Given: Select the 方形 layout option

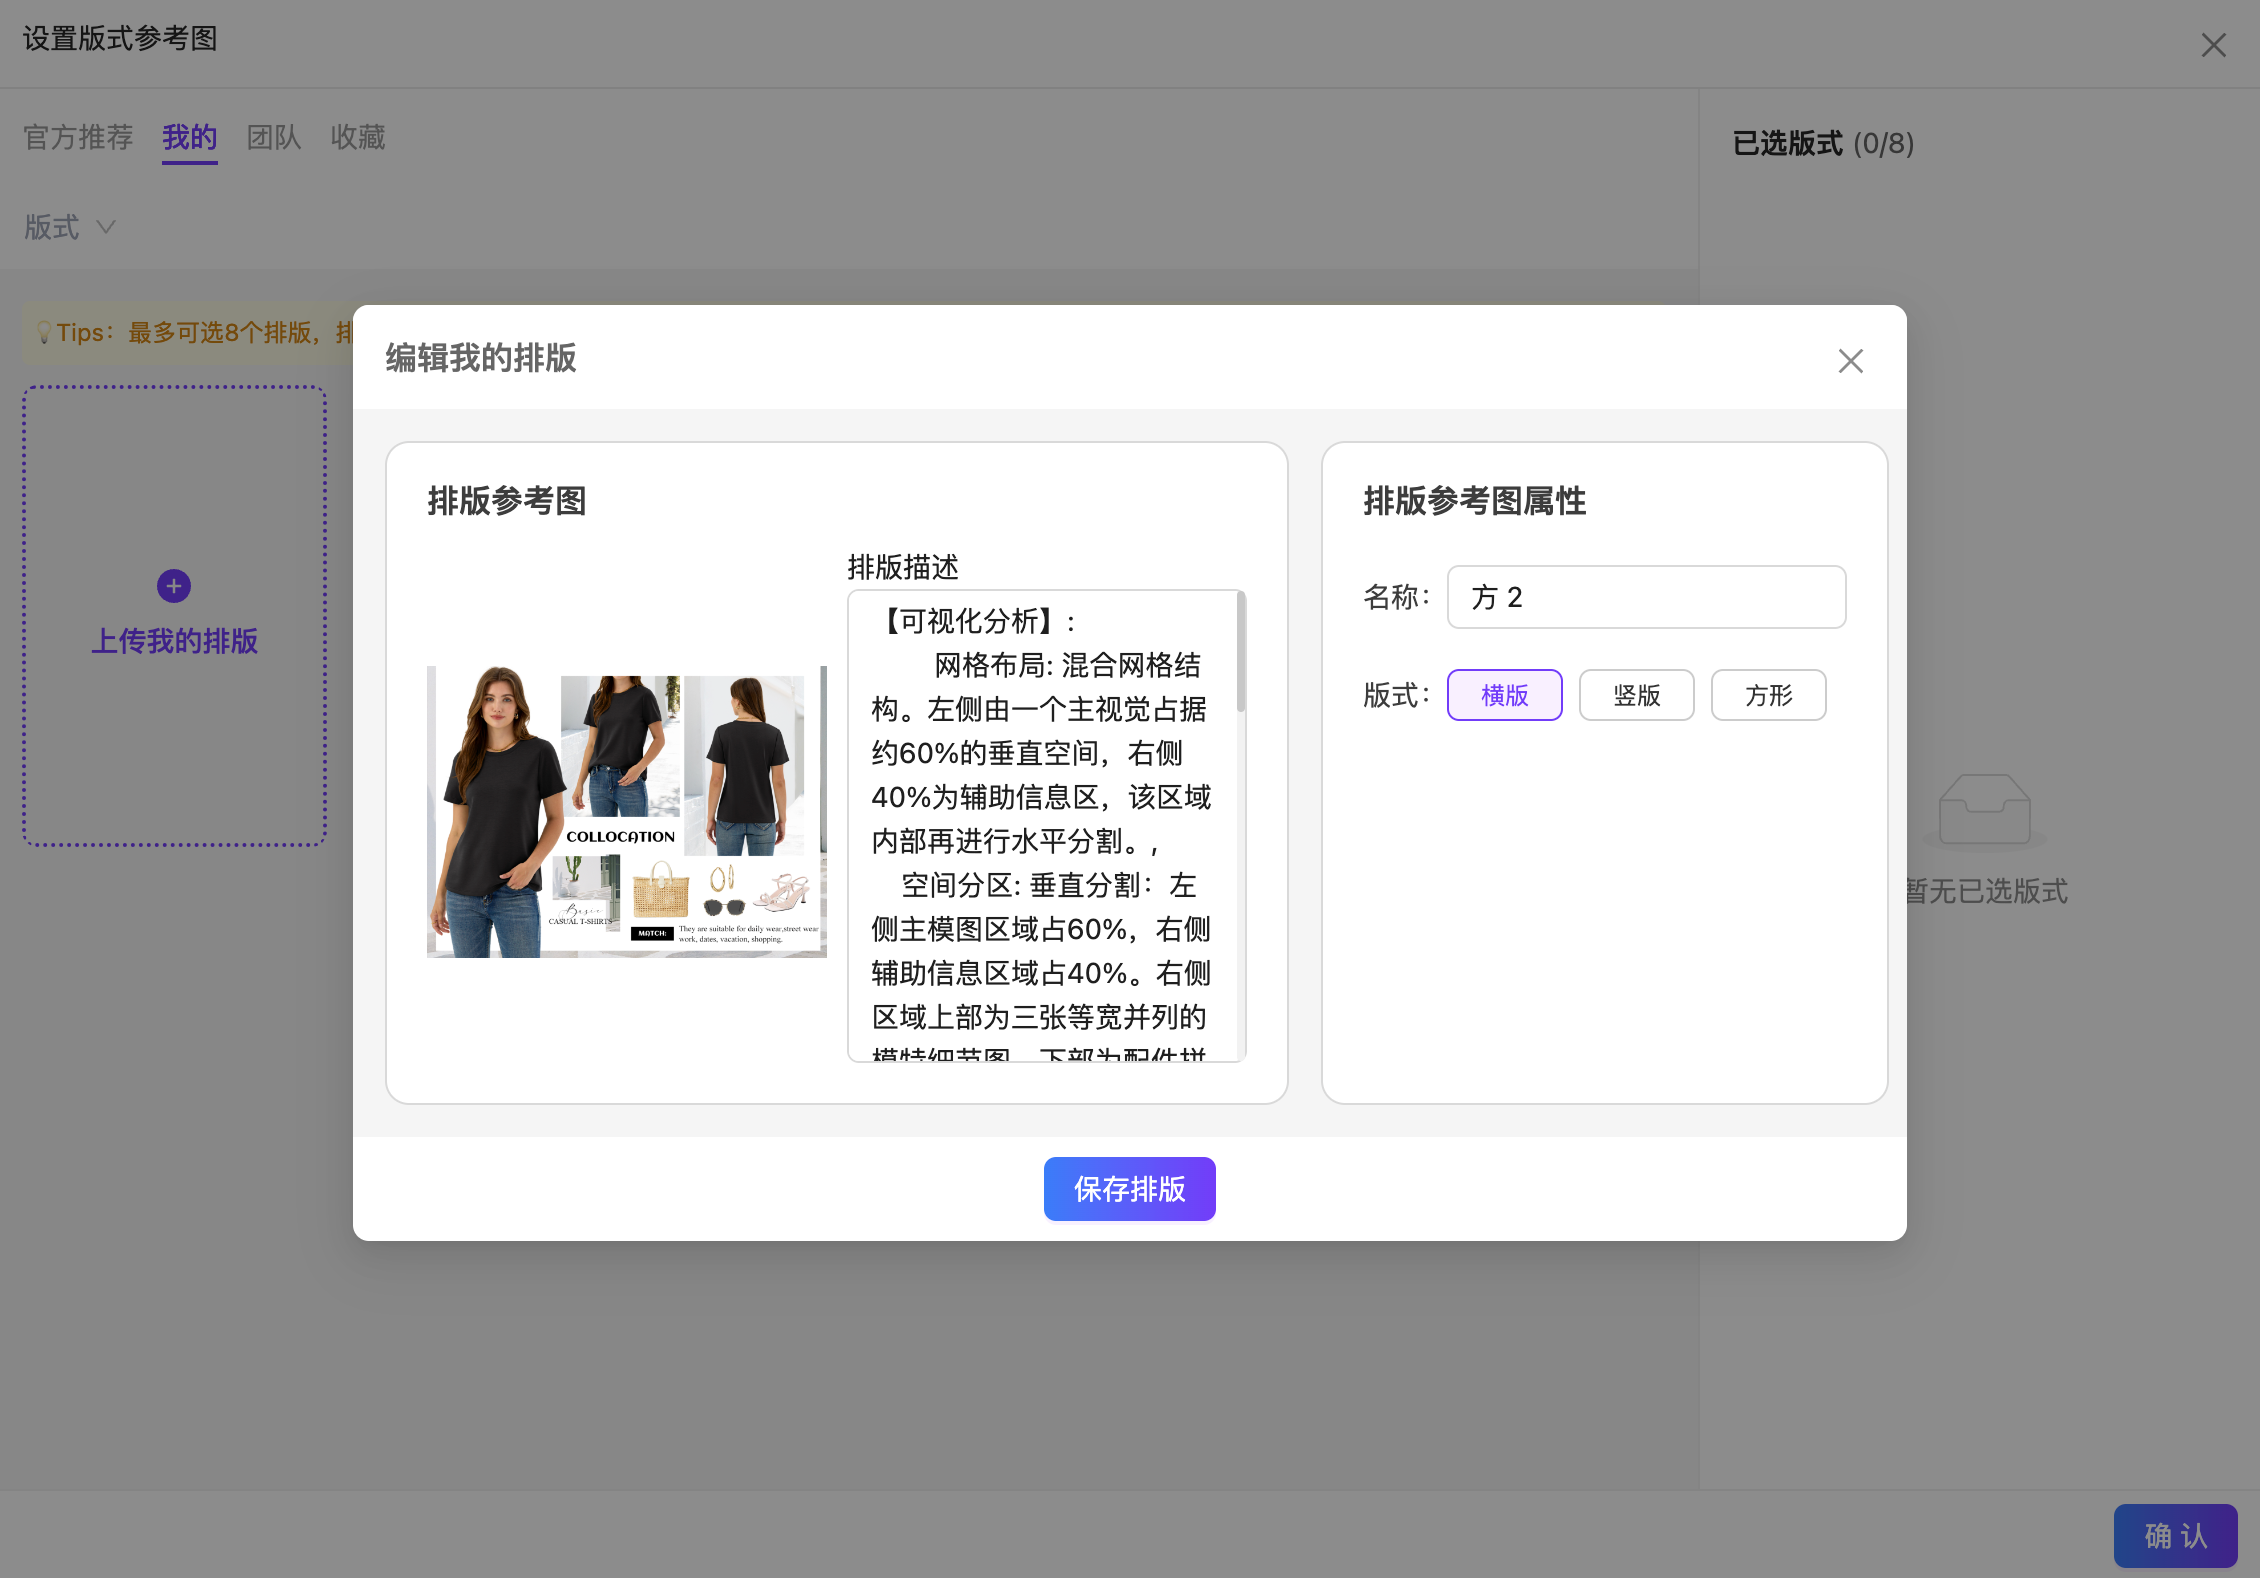Looking at the screenshot, I should (x=1768, y=695).
